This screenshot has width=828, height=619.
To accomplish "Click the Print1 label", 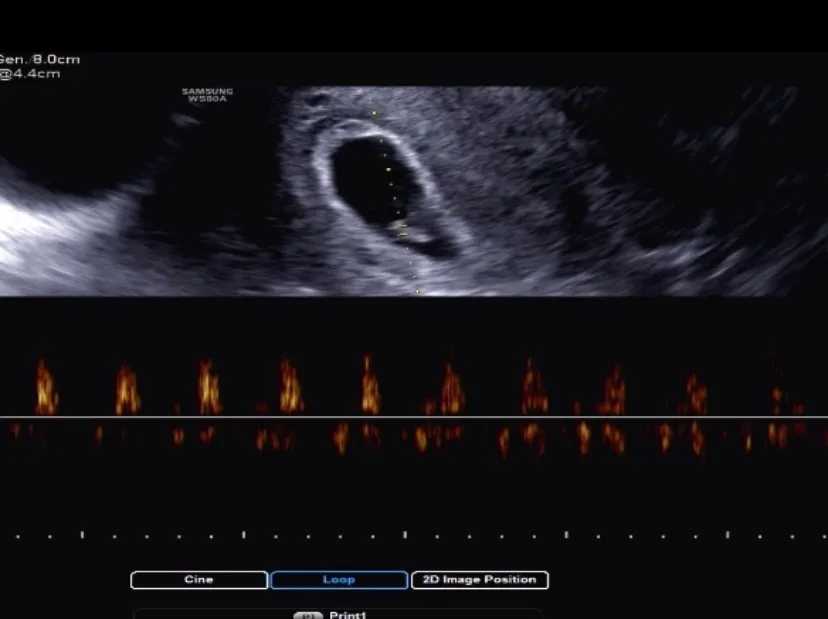I will pos(347,615).
